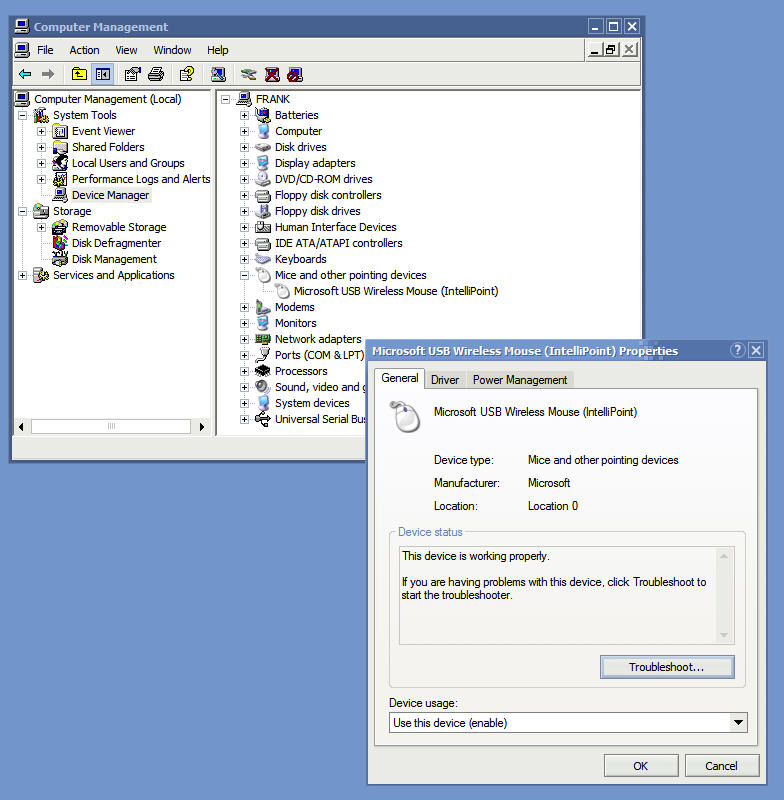Select Ports (COM & LPT) category

click(x=319, y=355)
